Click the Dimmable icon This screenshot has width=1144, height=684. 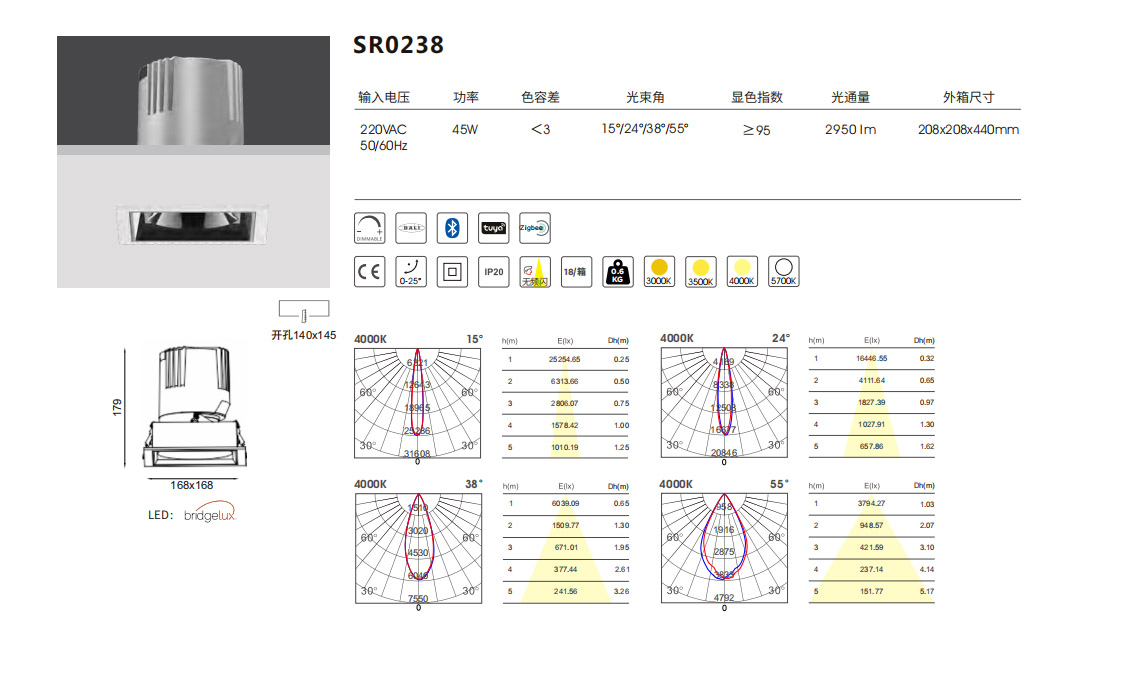coord(370,228)
